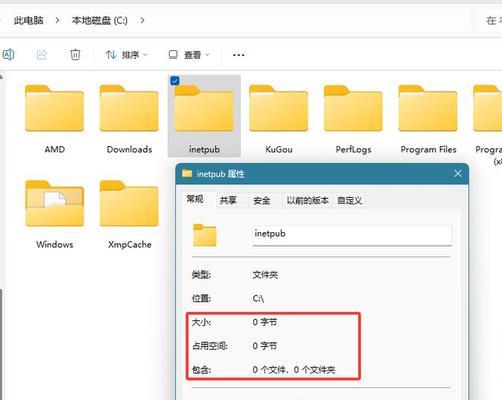Screen dimensions: 502x400
Task: Select the Windows folder icon
Action: pos(55,203)
